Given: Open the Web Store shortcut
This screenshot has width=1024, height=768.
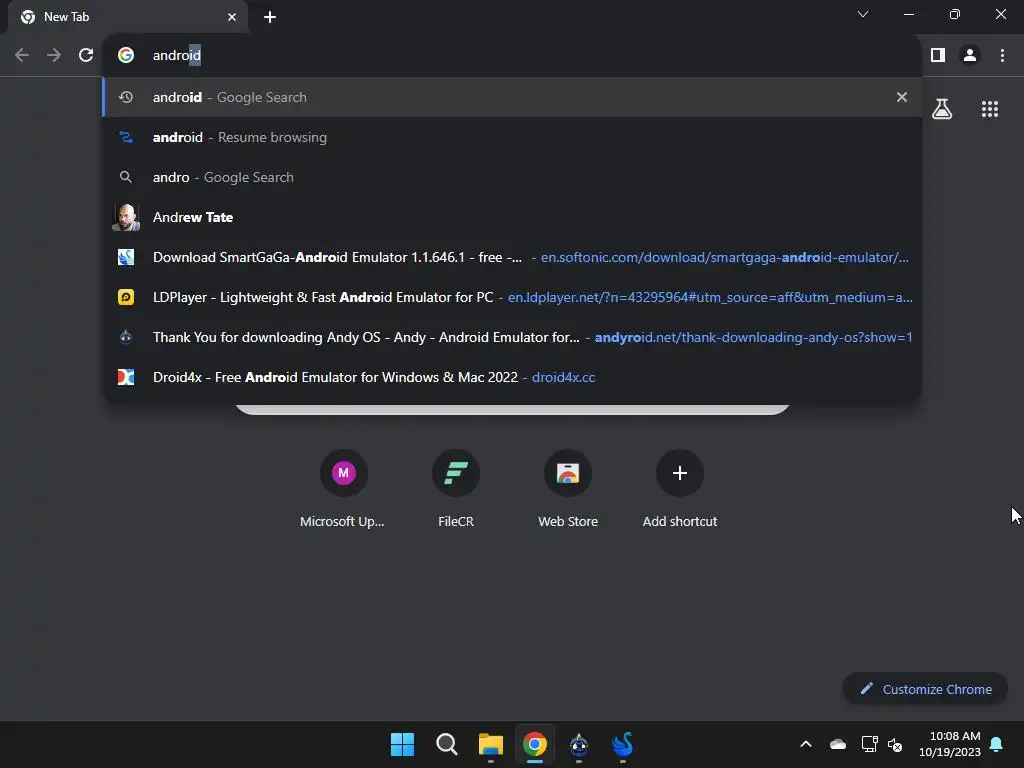Looking at the screenshot, I should (x=568, y=488).
